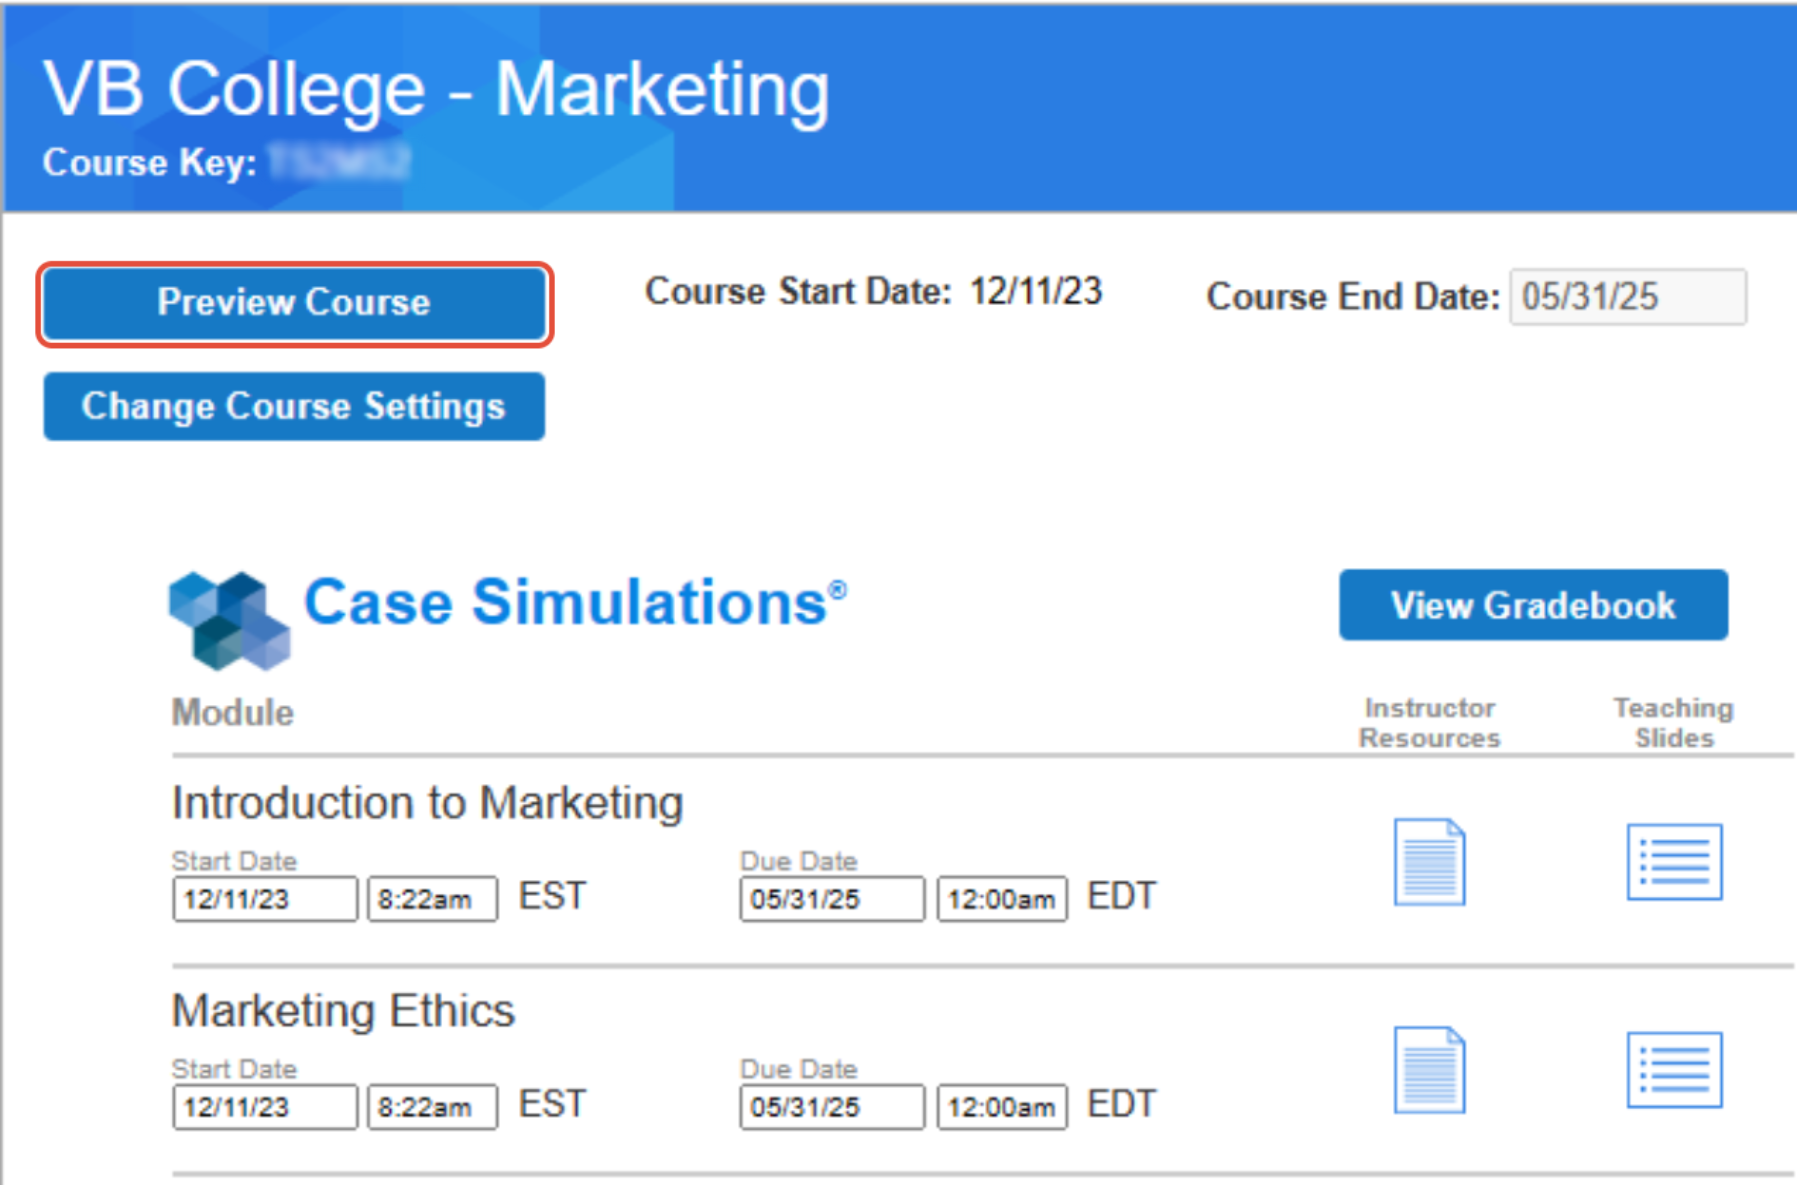Edit Due Time for Marketing Ethics
Viewport: 1797px width, 1185px height.
[x=1000, y=1106]
